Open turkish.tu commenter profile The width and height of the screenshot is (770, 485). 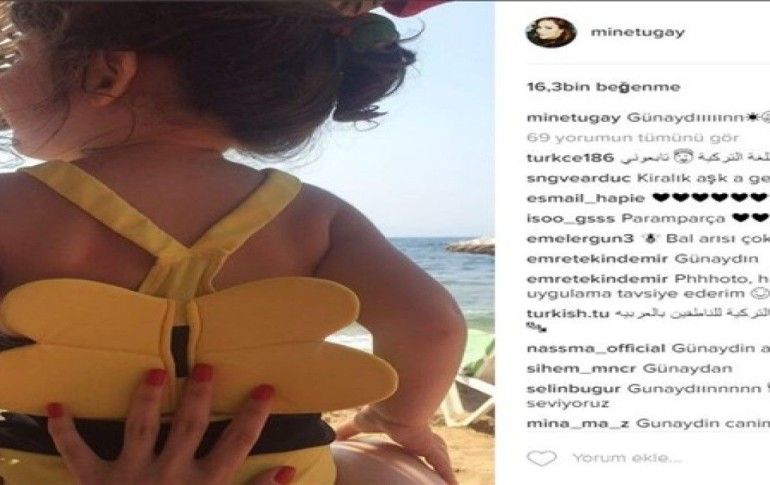click(568, 313)
